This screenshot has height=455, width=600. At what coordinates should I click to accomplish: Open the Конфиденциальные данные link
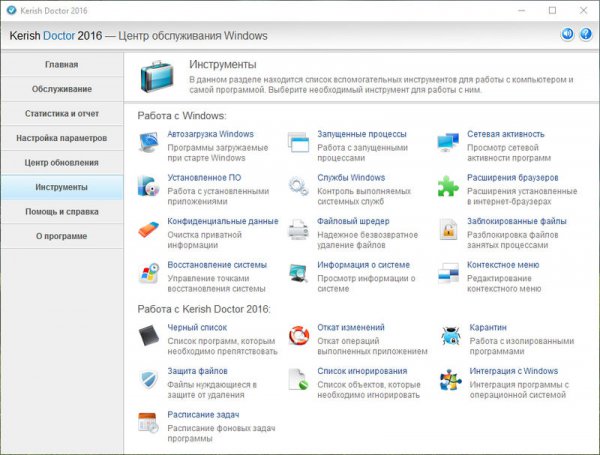click(x=223, y=221)
